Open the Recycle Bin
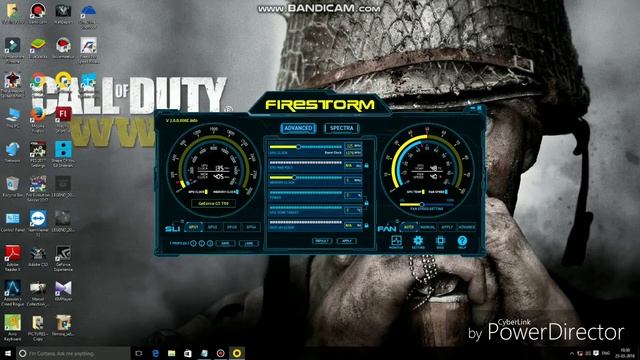Screen dimensions: 640x360 tap(12, 187)
